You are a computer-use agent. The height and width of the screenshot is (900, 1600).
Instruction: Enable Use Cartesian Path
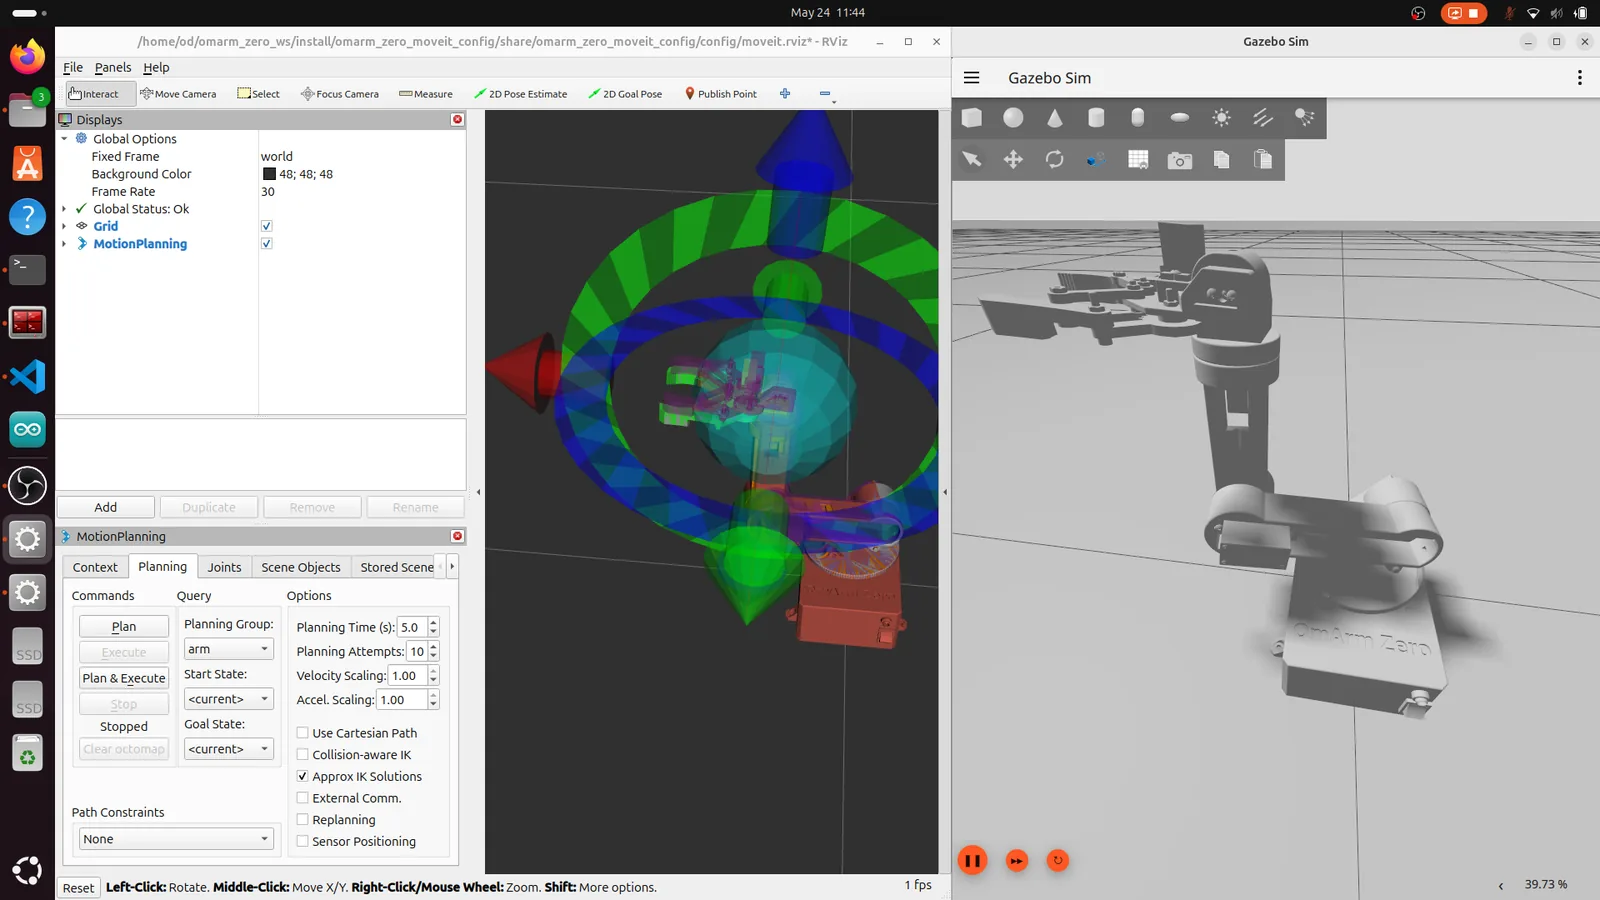[302, 733]
